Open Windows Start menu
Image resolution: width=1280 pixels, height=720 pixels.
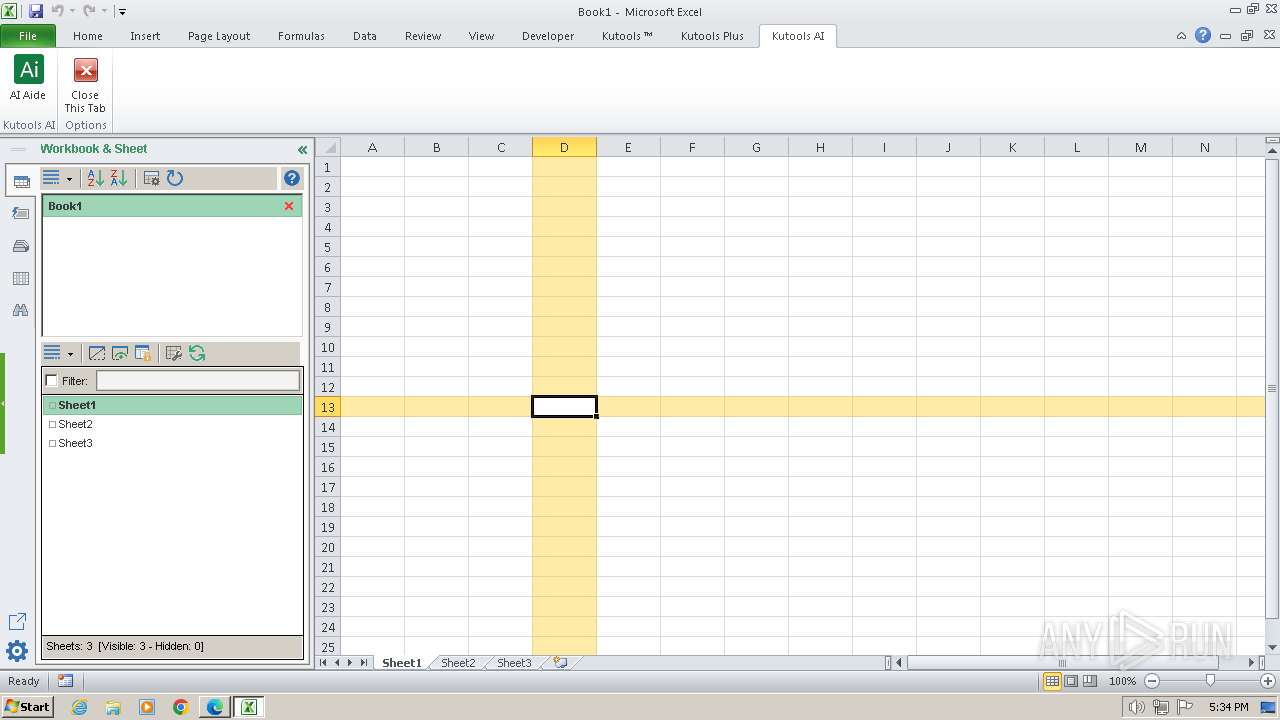click(x=28, y=707)
